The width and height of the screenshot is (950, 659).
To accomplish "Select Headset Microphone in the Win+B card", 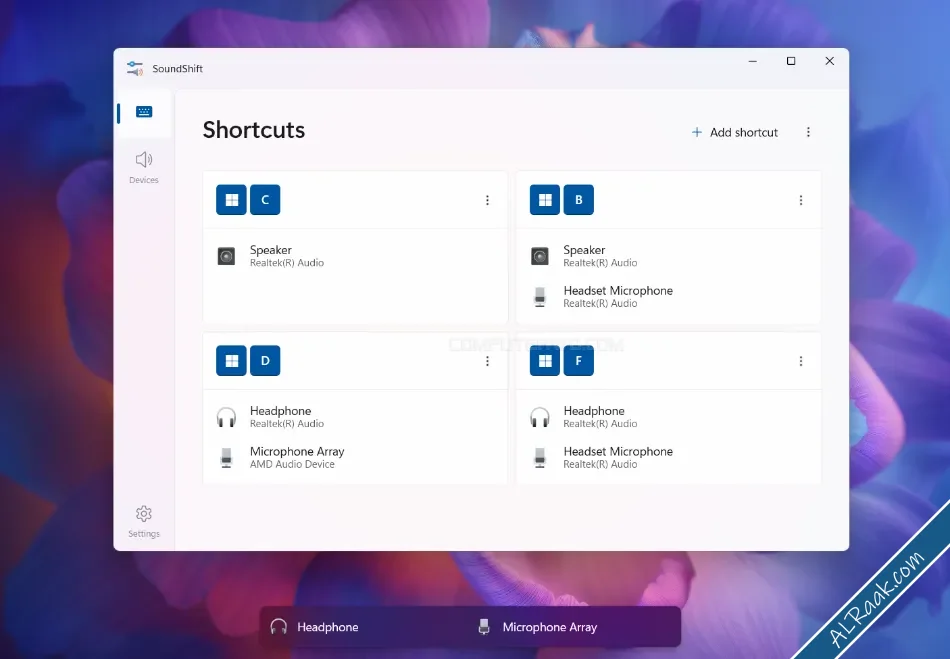I will 618,291.
